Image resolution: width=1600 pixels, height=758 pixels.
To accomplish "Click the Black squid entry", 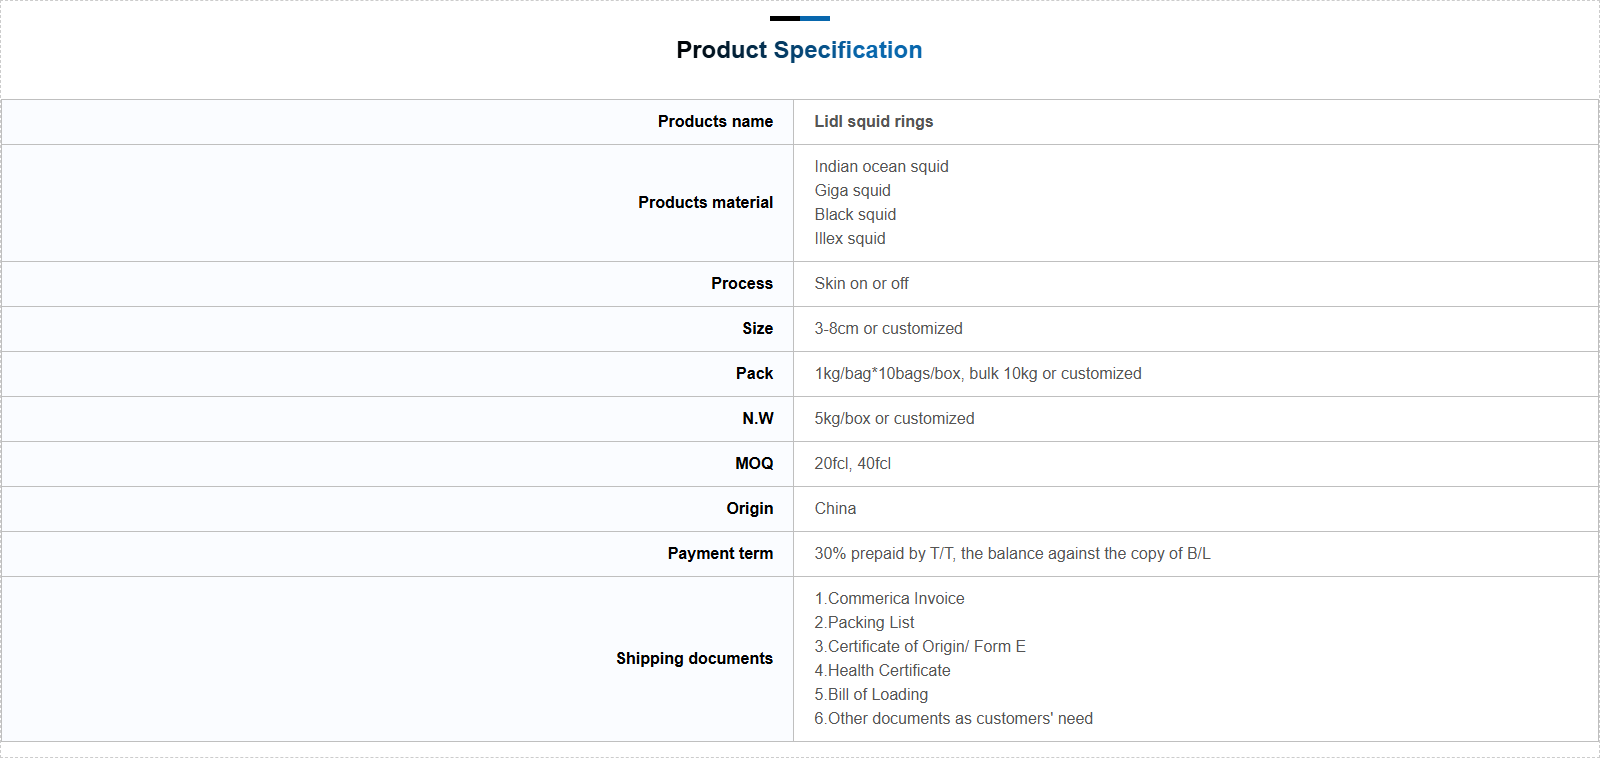I will click(x=855, y=214).
